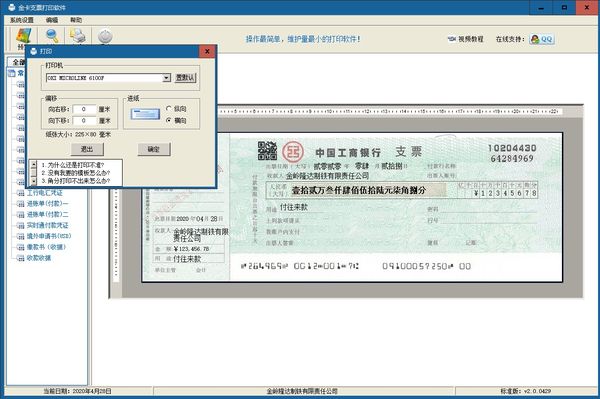Screen dimensions: 600x399
Task: Click the 退出 button in print dialog
Action: (87, 149)
